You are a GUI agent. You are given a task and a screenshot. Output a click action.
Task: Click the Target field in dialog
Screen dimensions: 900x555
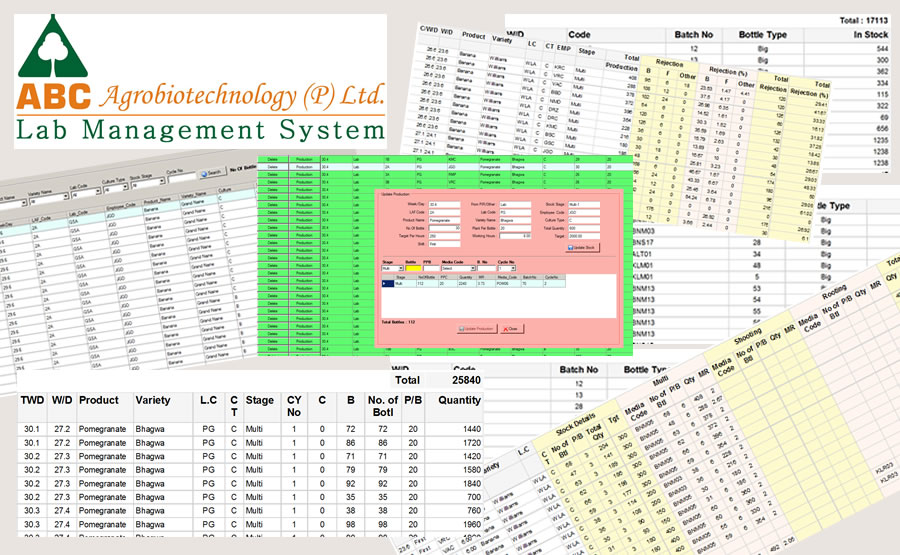coord(584,236)
